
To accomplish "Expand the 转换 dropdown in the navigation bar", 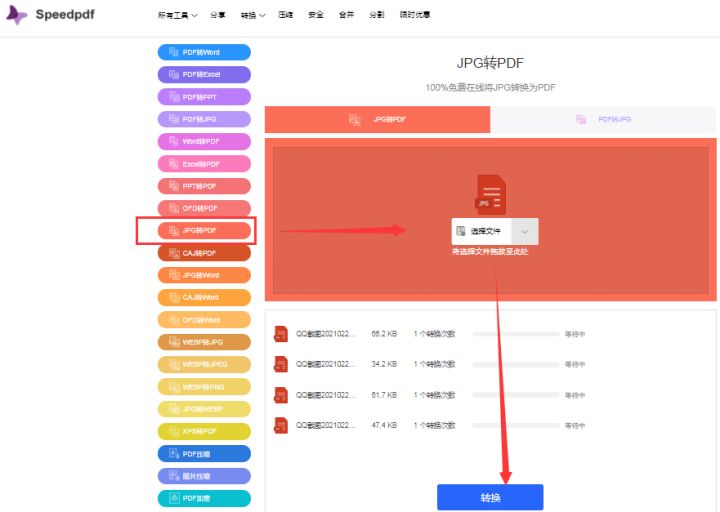I will tap(253, 15).
